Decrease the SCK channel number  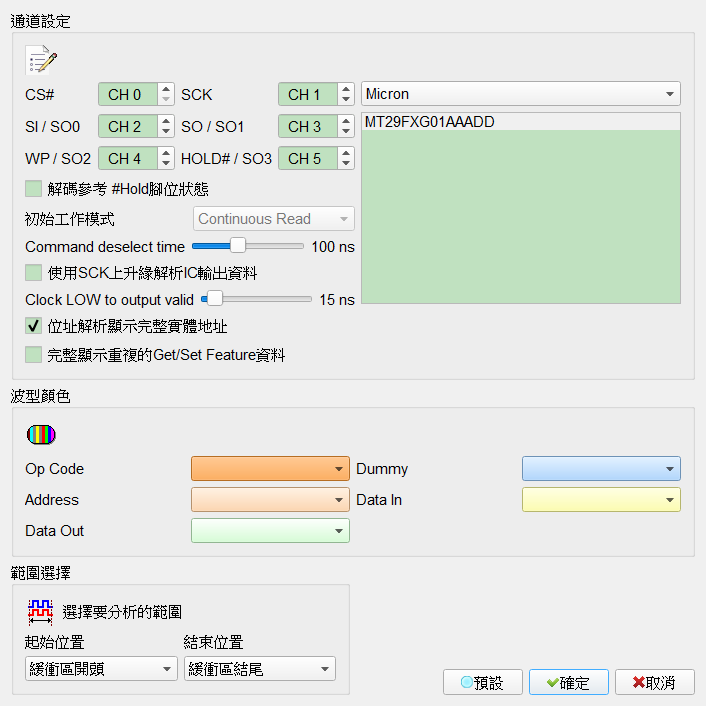pos(346,99)
